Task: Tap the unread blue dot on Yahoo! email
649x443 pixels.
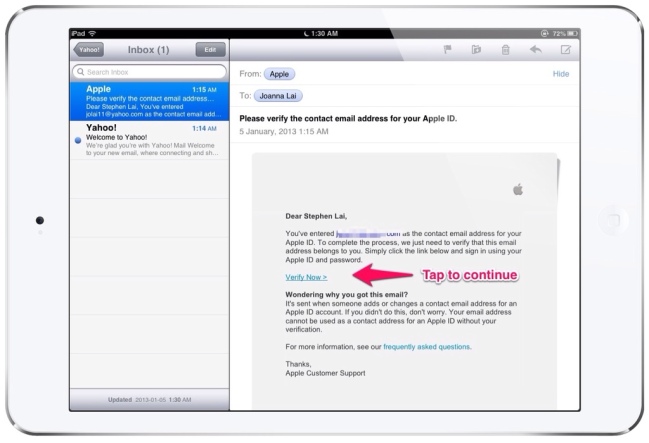Action: coord(78,141)
